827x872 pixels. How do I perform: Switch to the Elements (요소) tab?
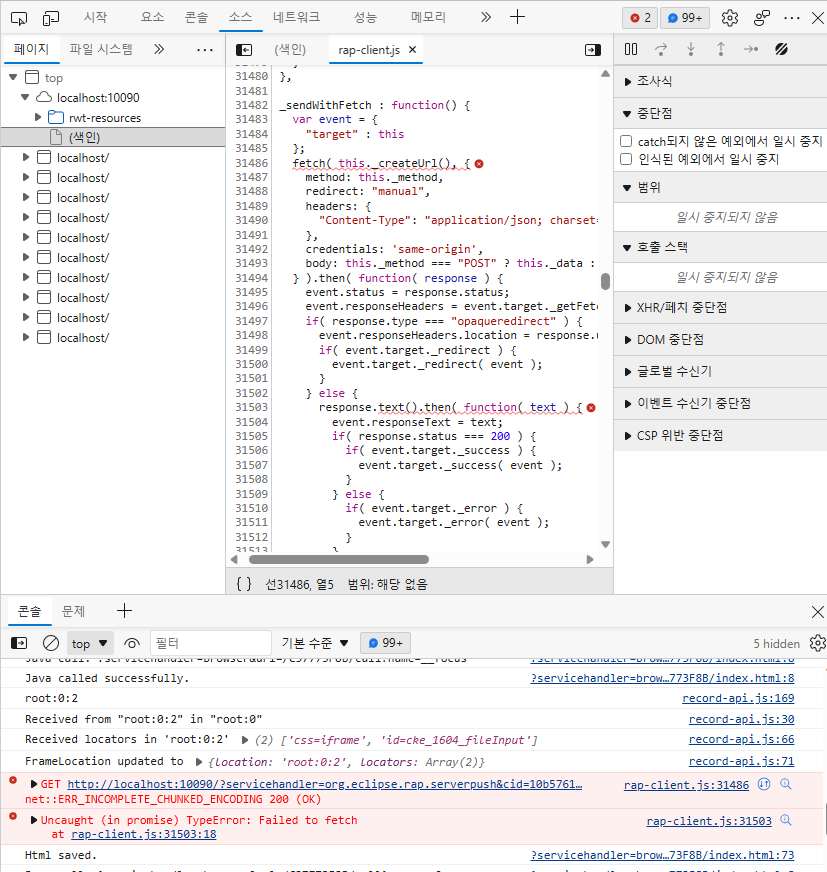pyautogui.click(x=152, y=17)
